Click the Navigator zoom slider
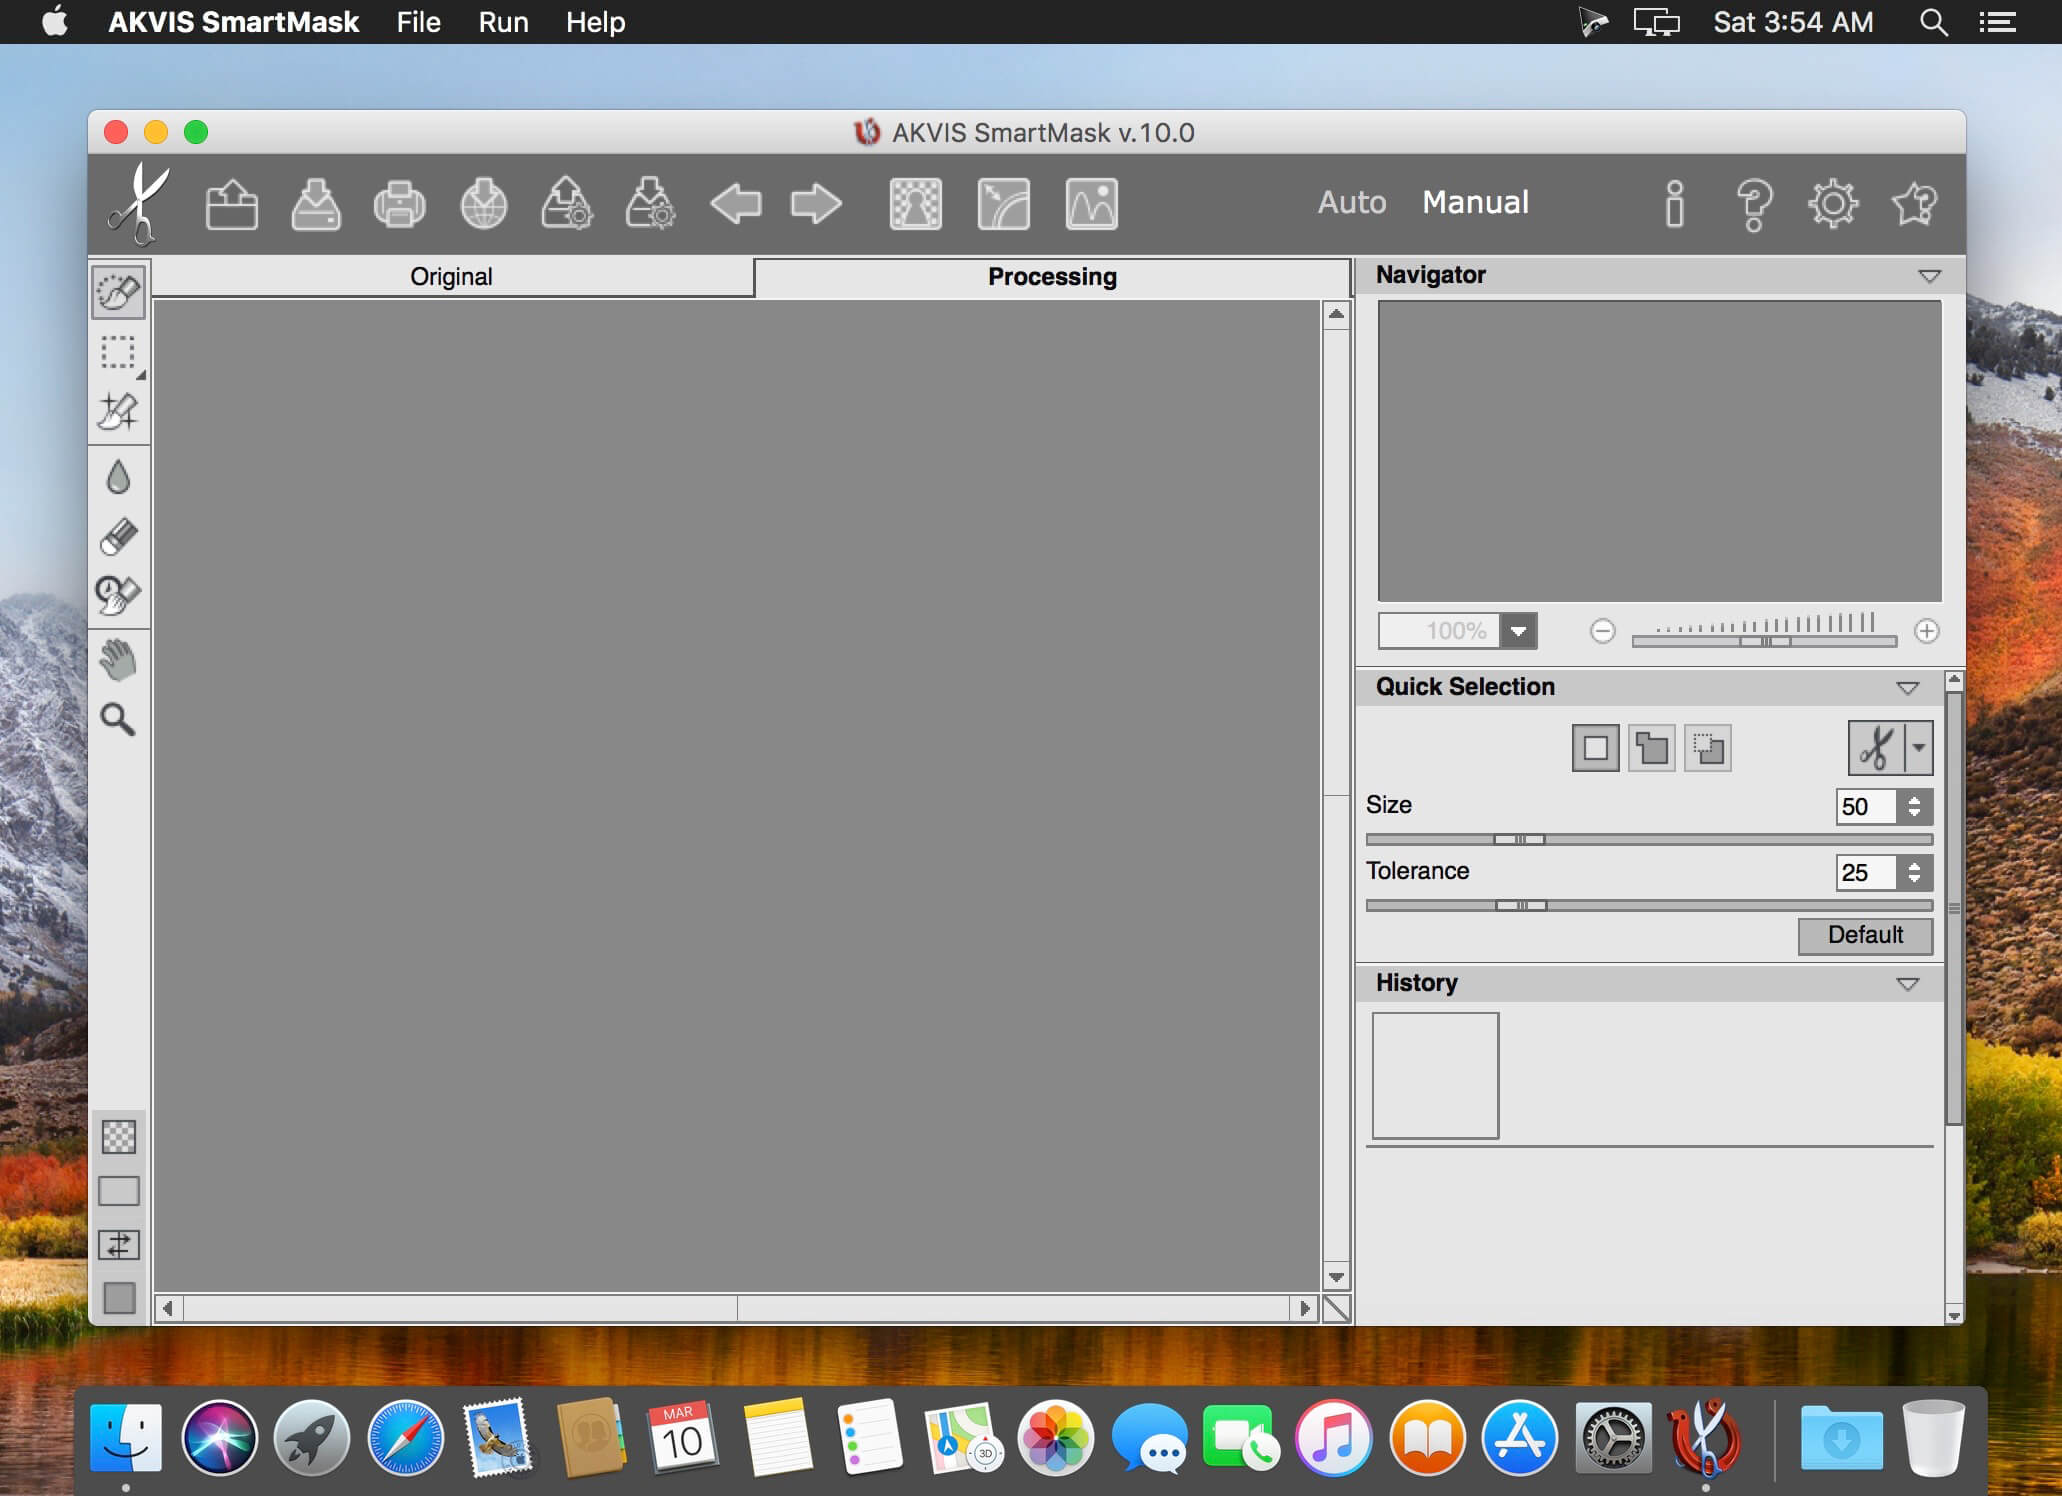The width and height of the screenshot is (2062, 1496). coord(1764,641)
